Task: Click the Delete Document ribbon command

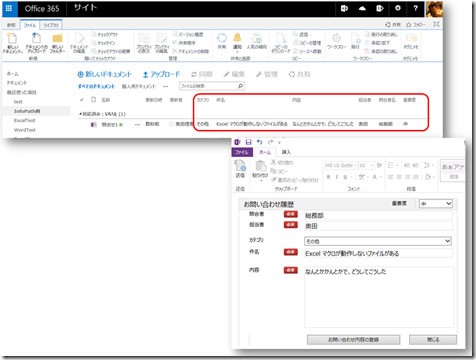Action: point(191,51)
